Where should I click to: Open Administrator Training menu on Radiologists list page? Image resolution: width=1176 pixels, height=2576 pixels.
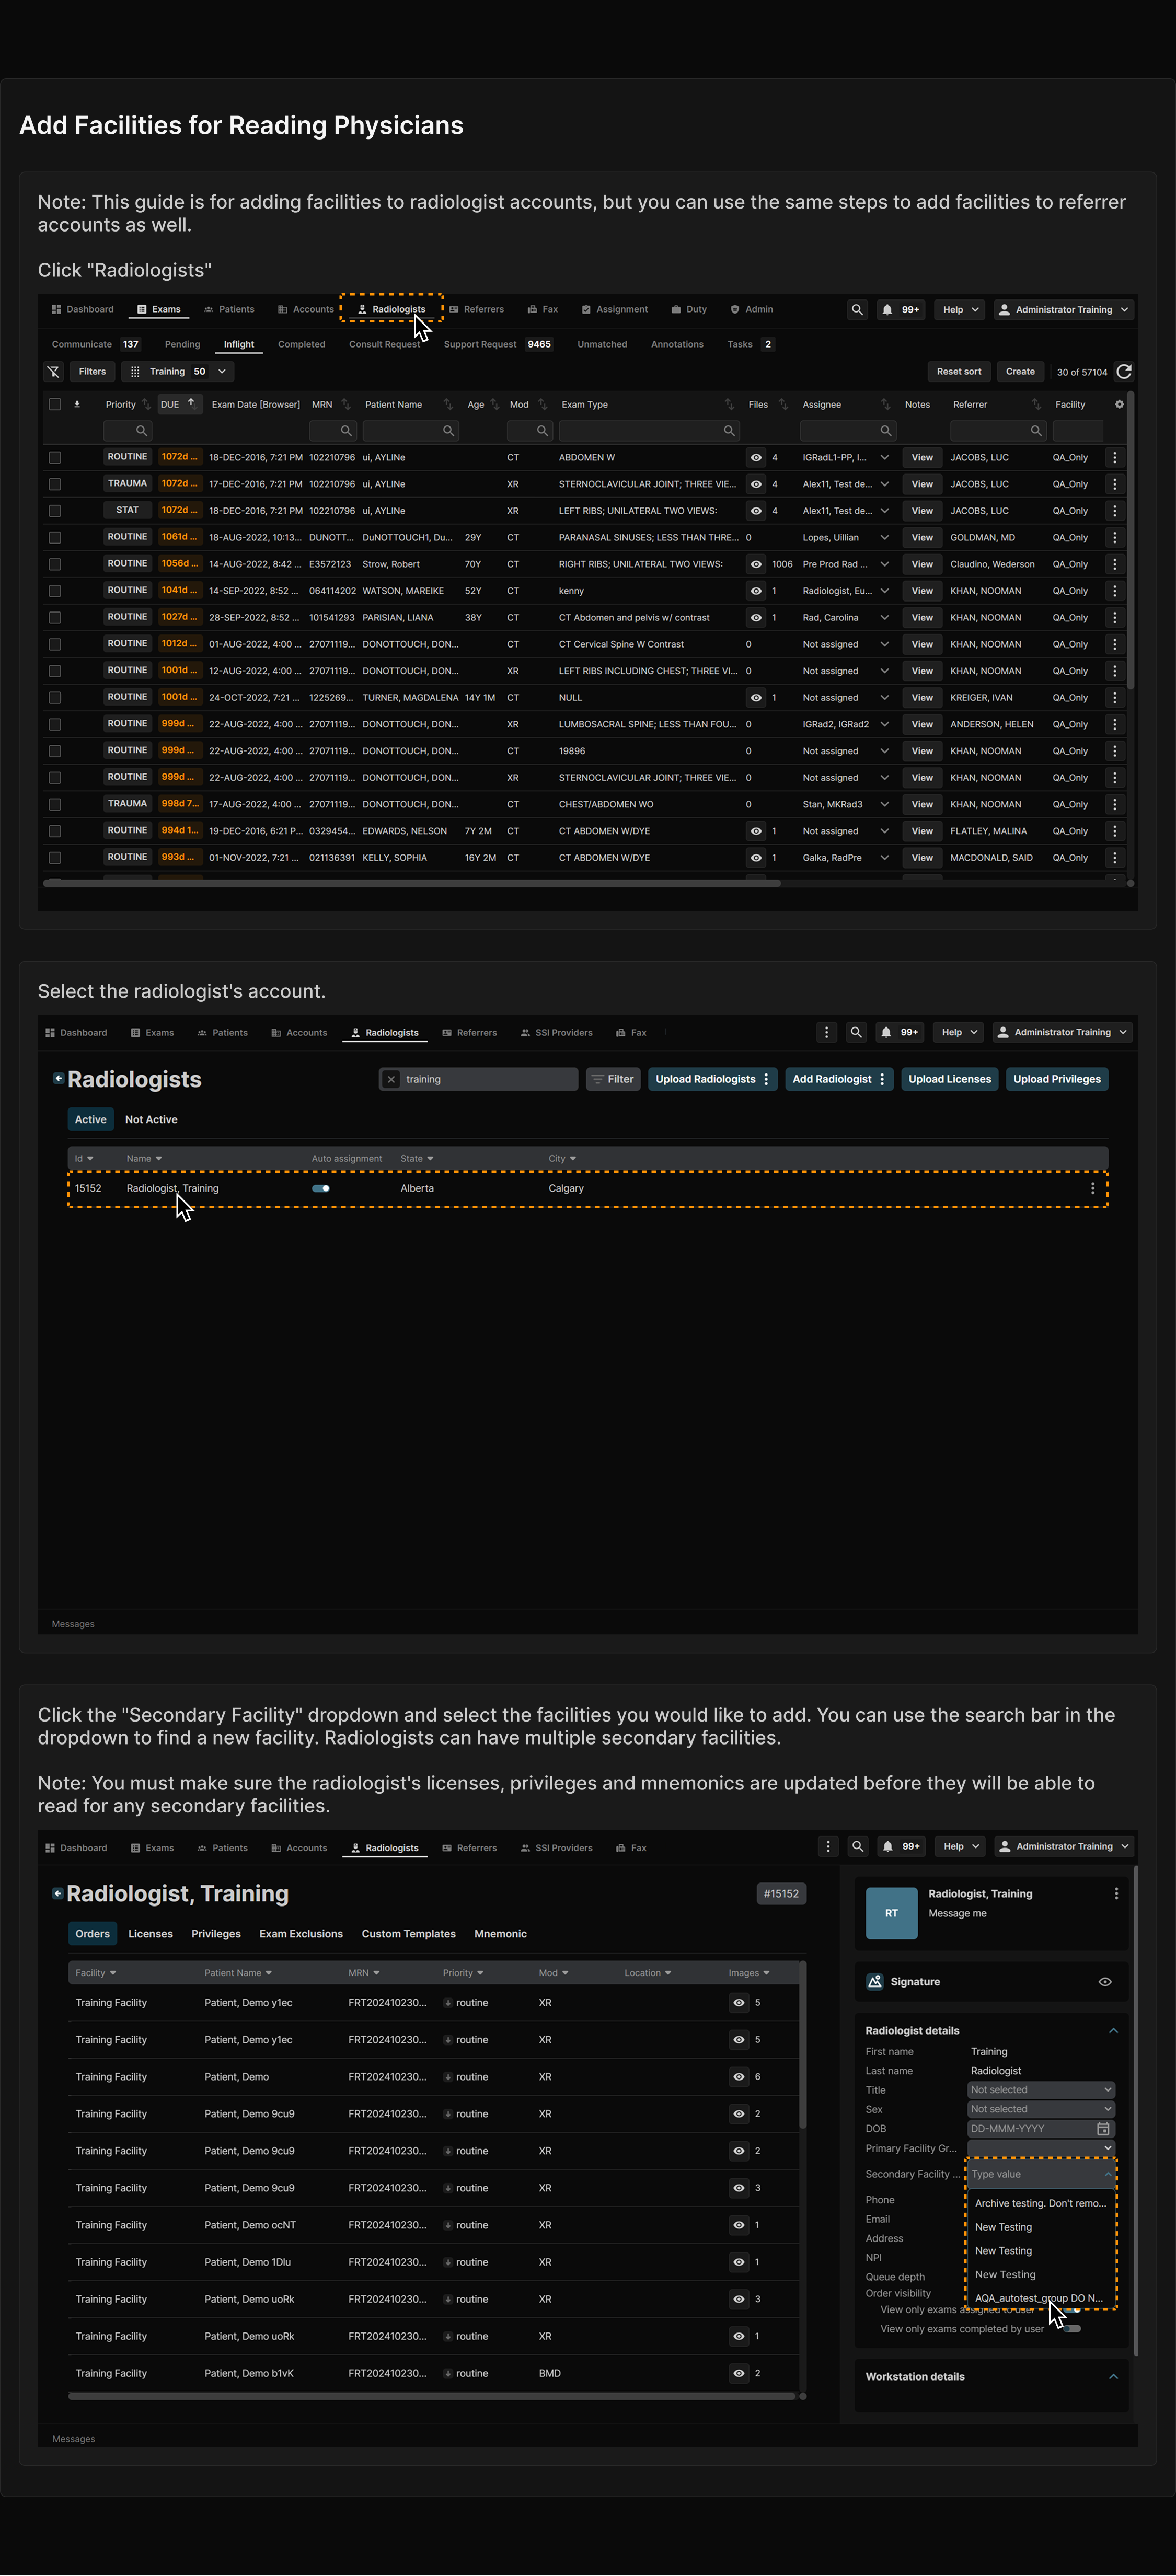pyautogui.click(x=1062, y=1032)
